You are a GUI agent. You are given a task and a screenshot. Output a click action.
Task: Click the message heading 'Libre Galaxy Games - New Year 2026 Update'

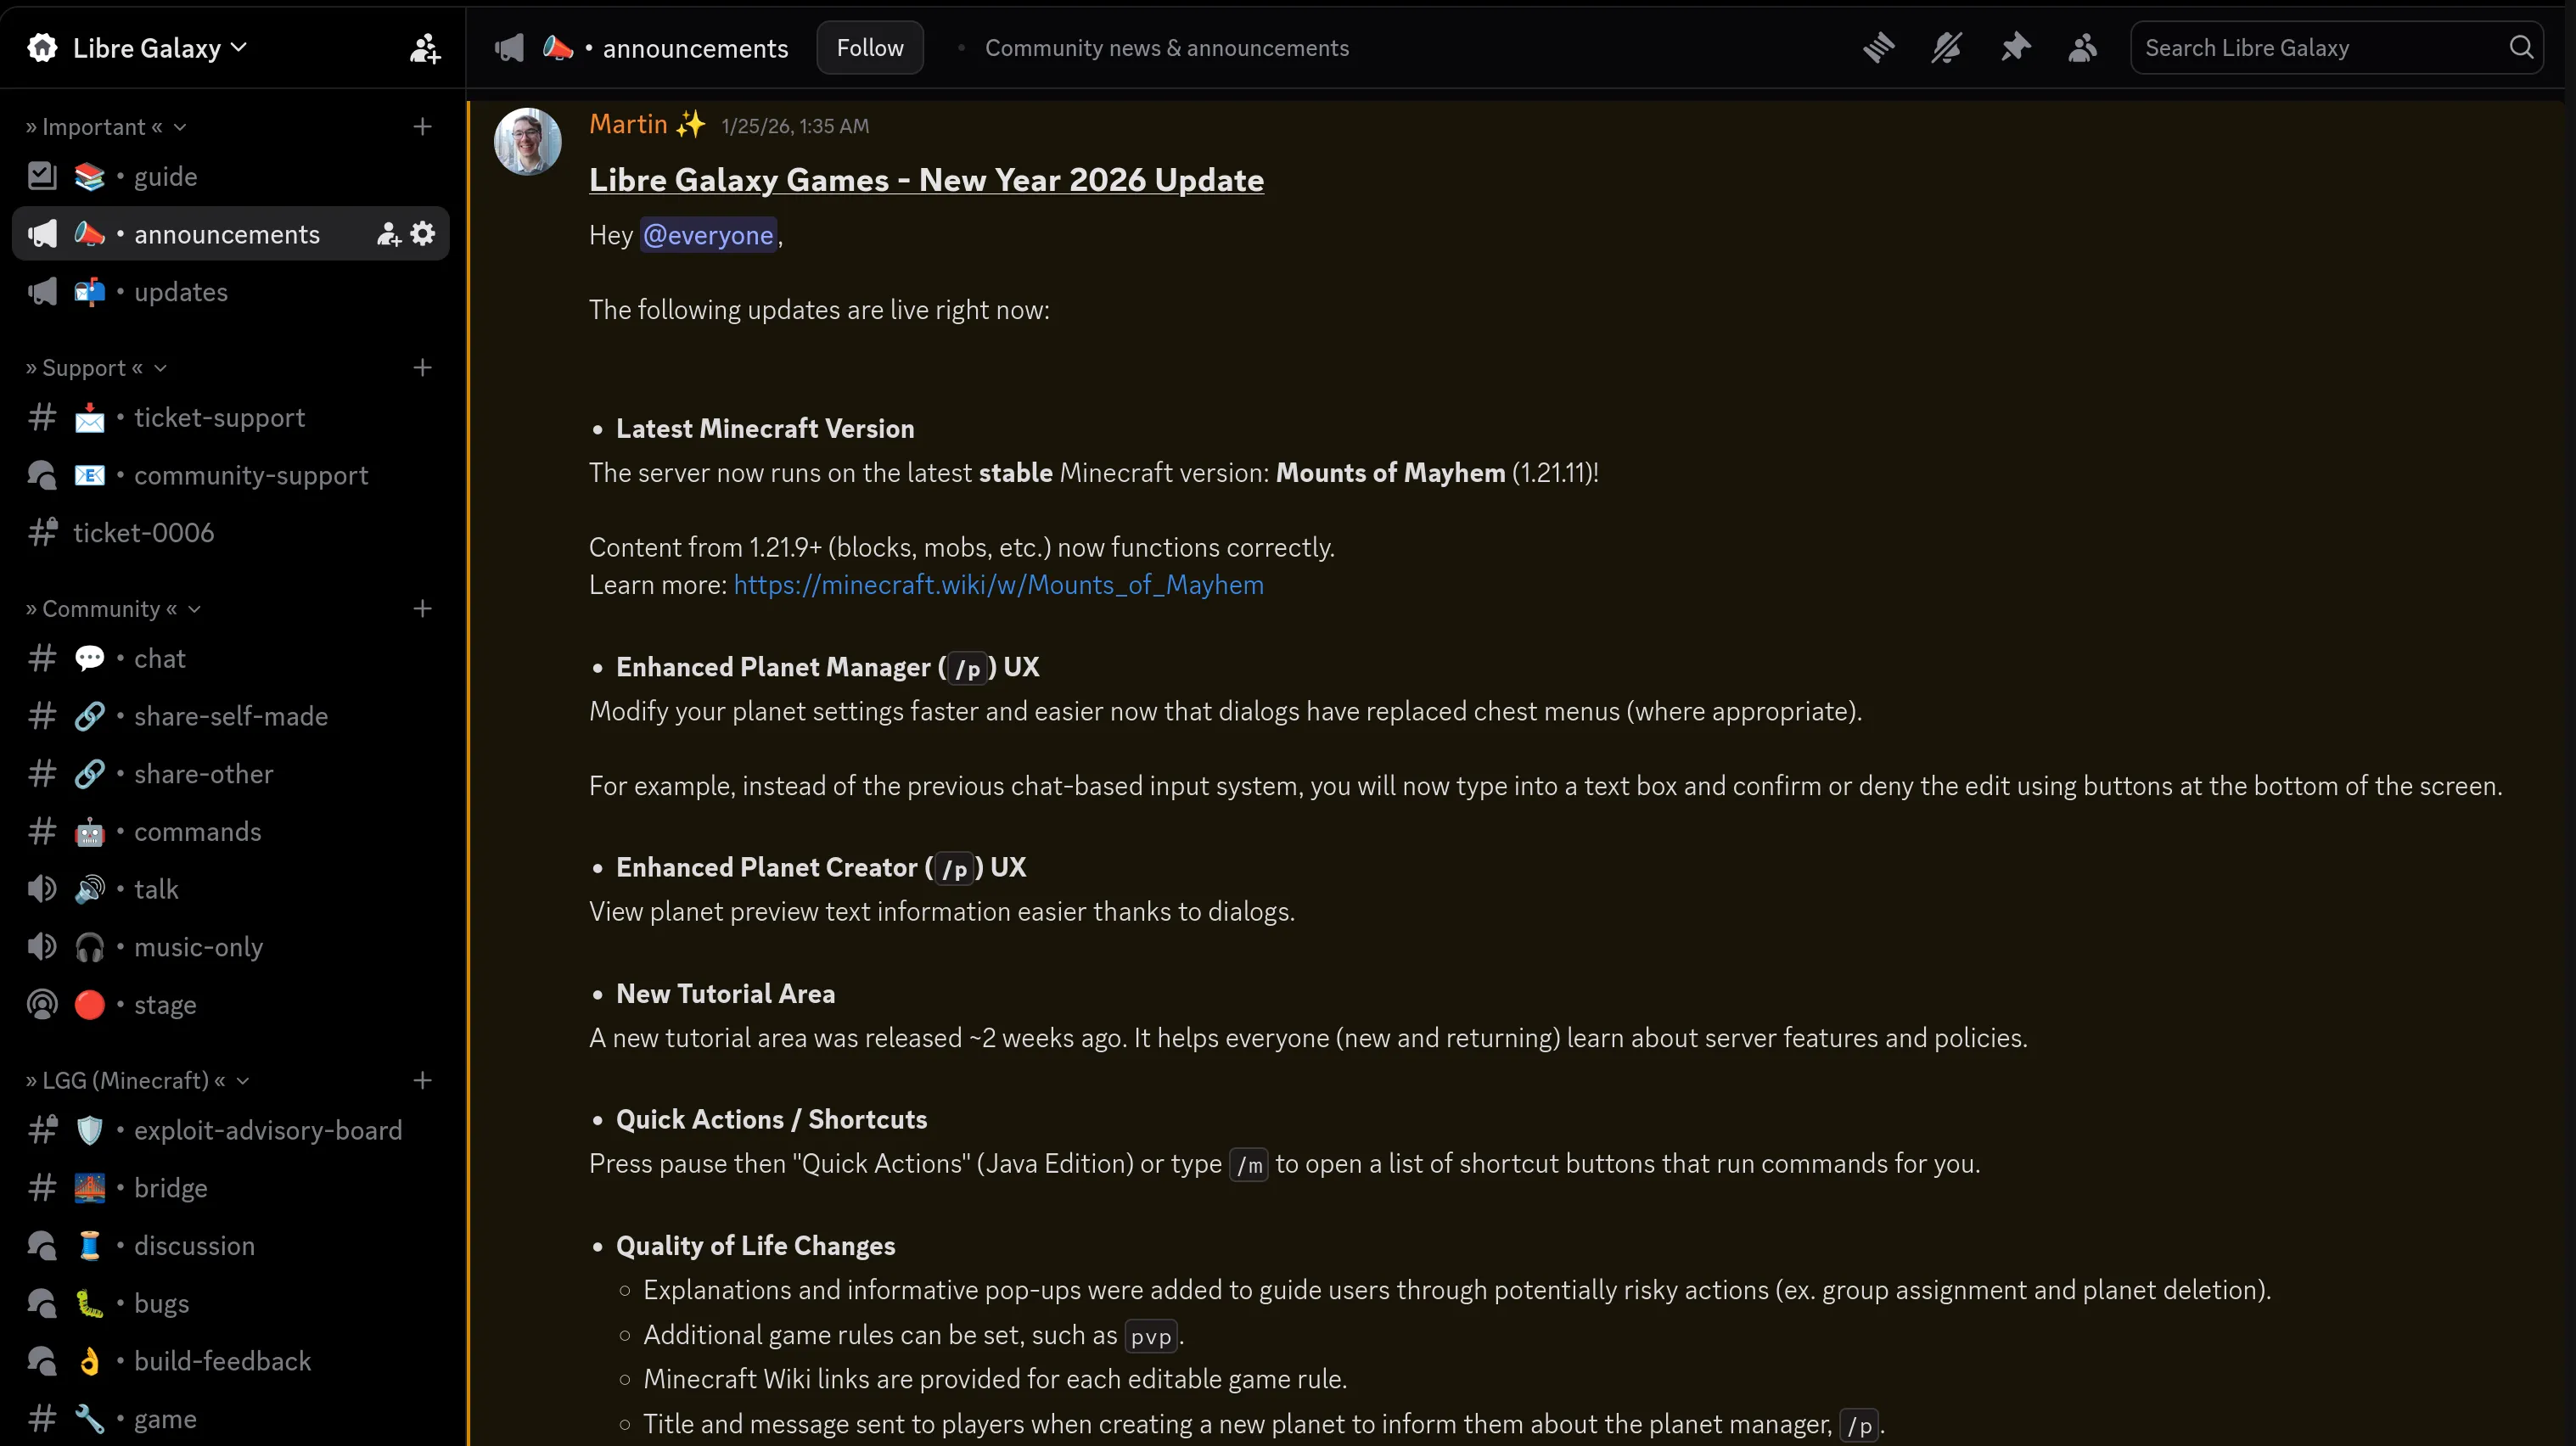[x=926, y=180]
